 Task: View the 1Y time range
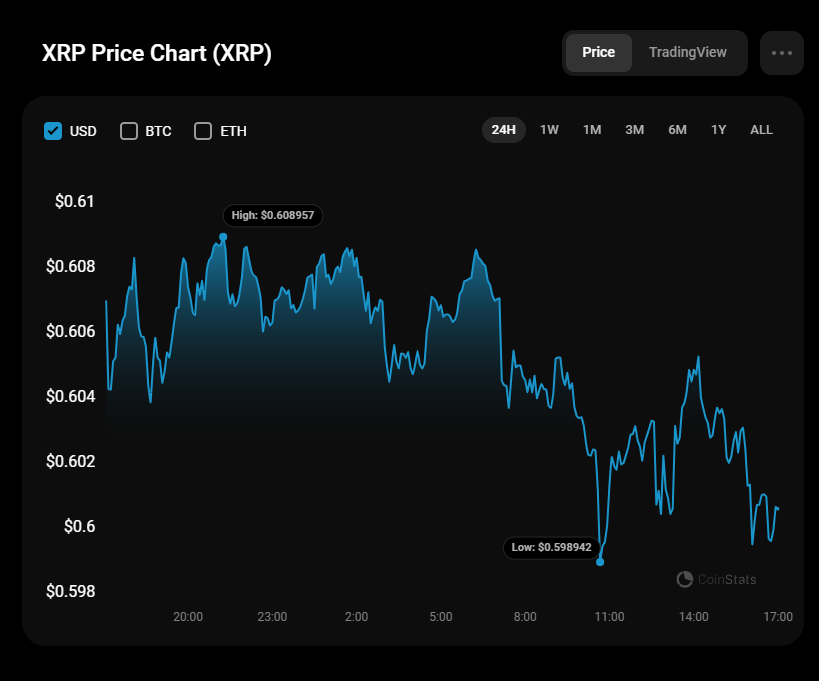click(718, 130)
